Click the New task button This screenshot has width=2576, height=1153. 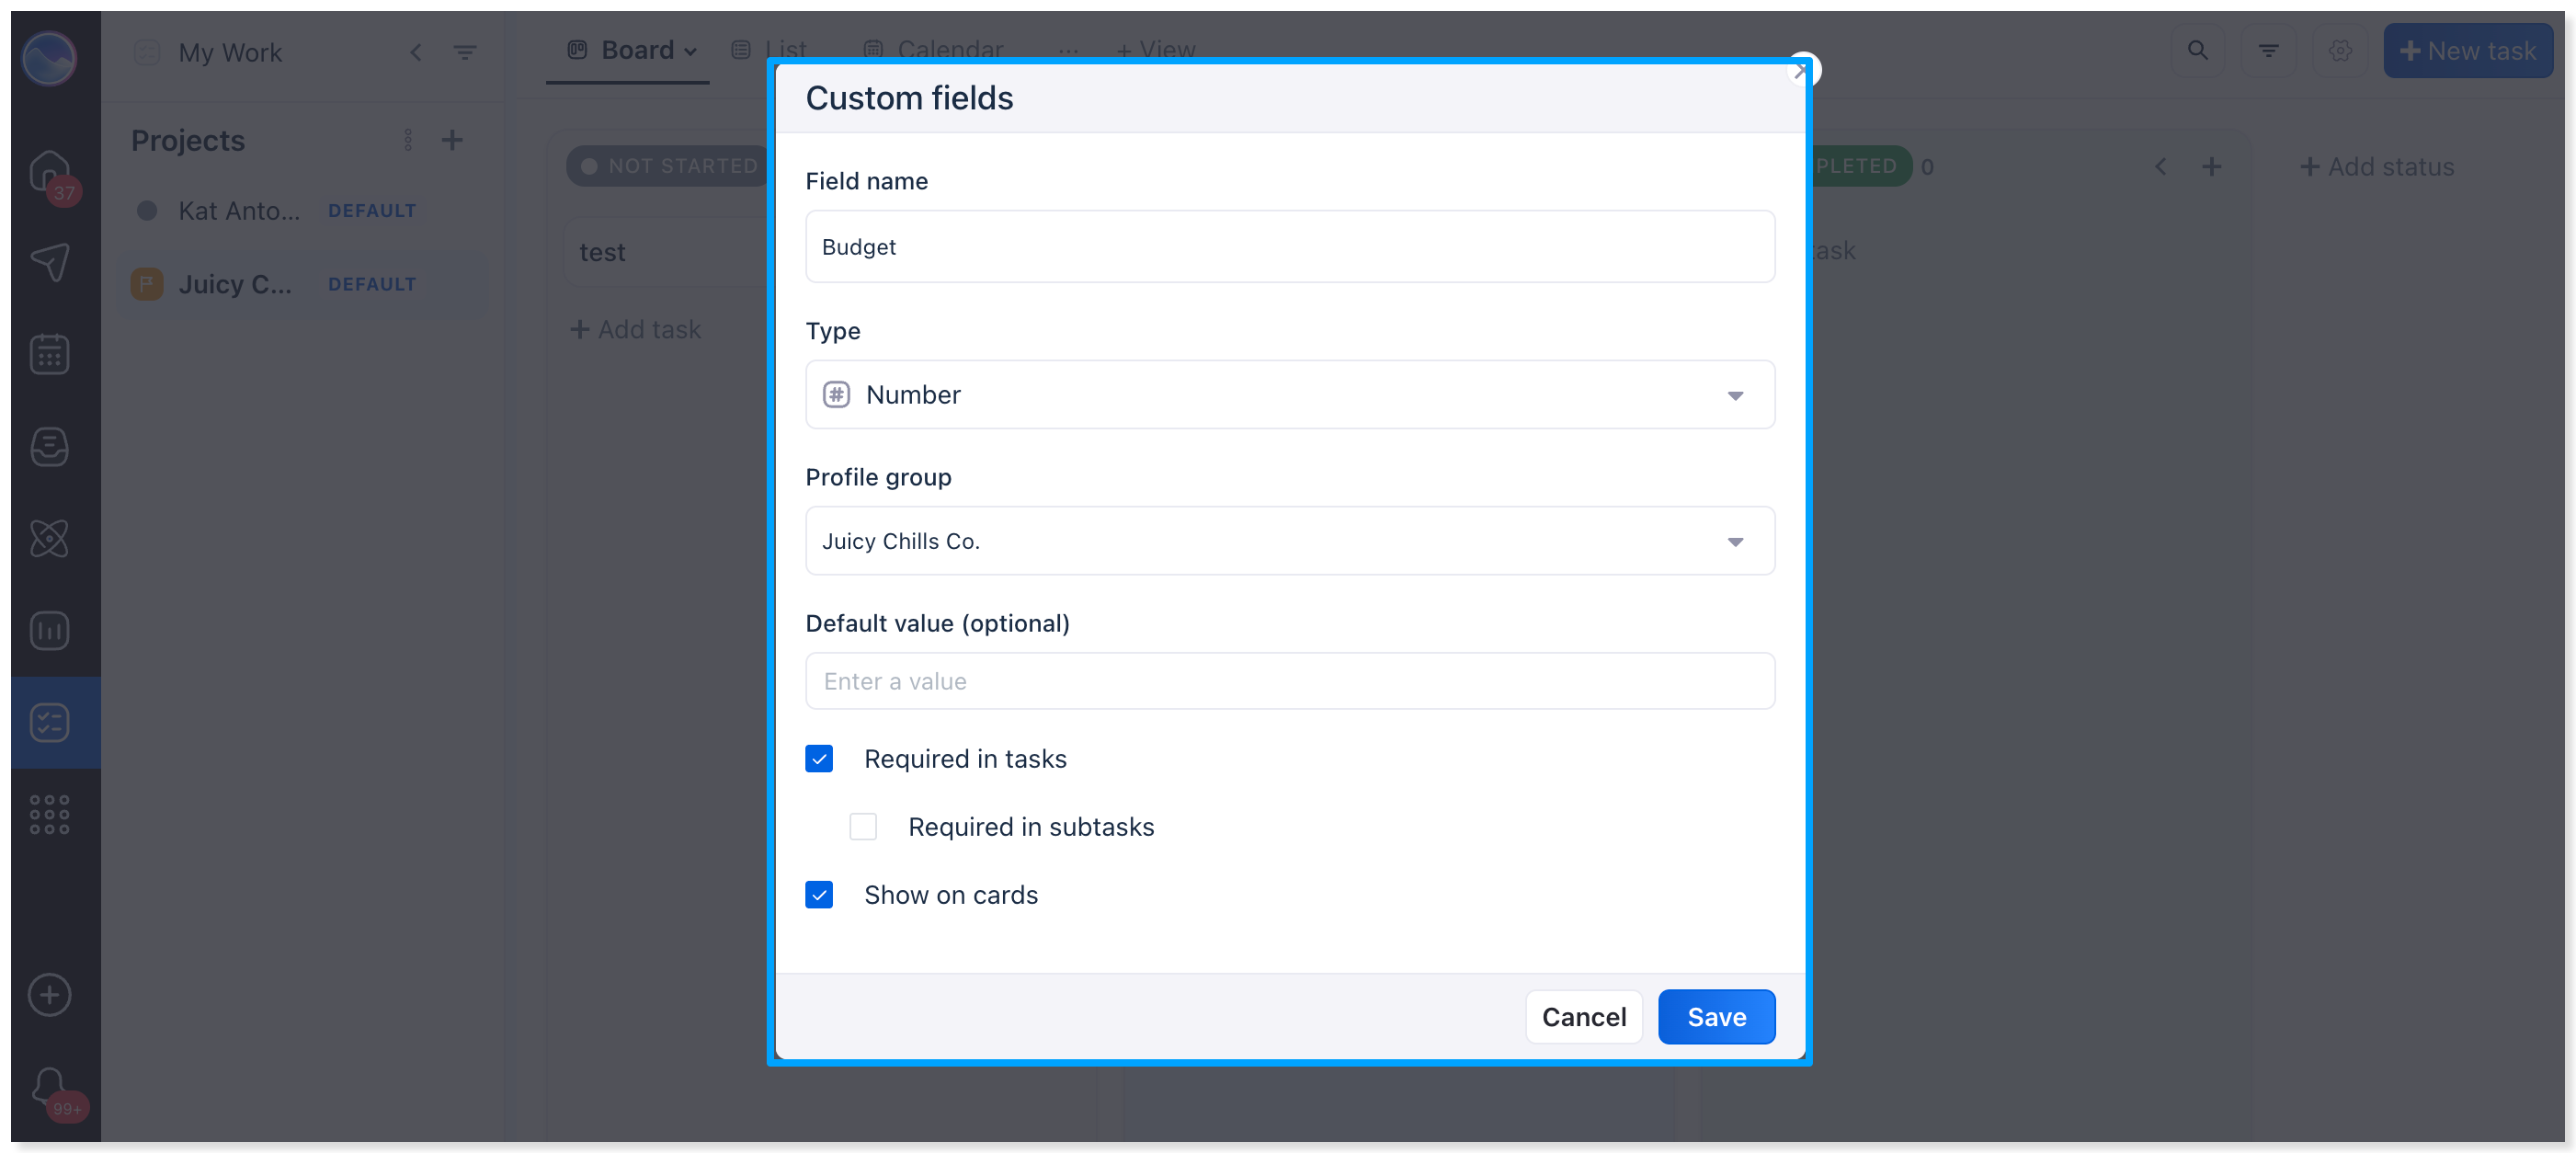pos(2467,50)
